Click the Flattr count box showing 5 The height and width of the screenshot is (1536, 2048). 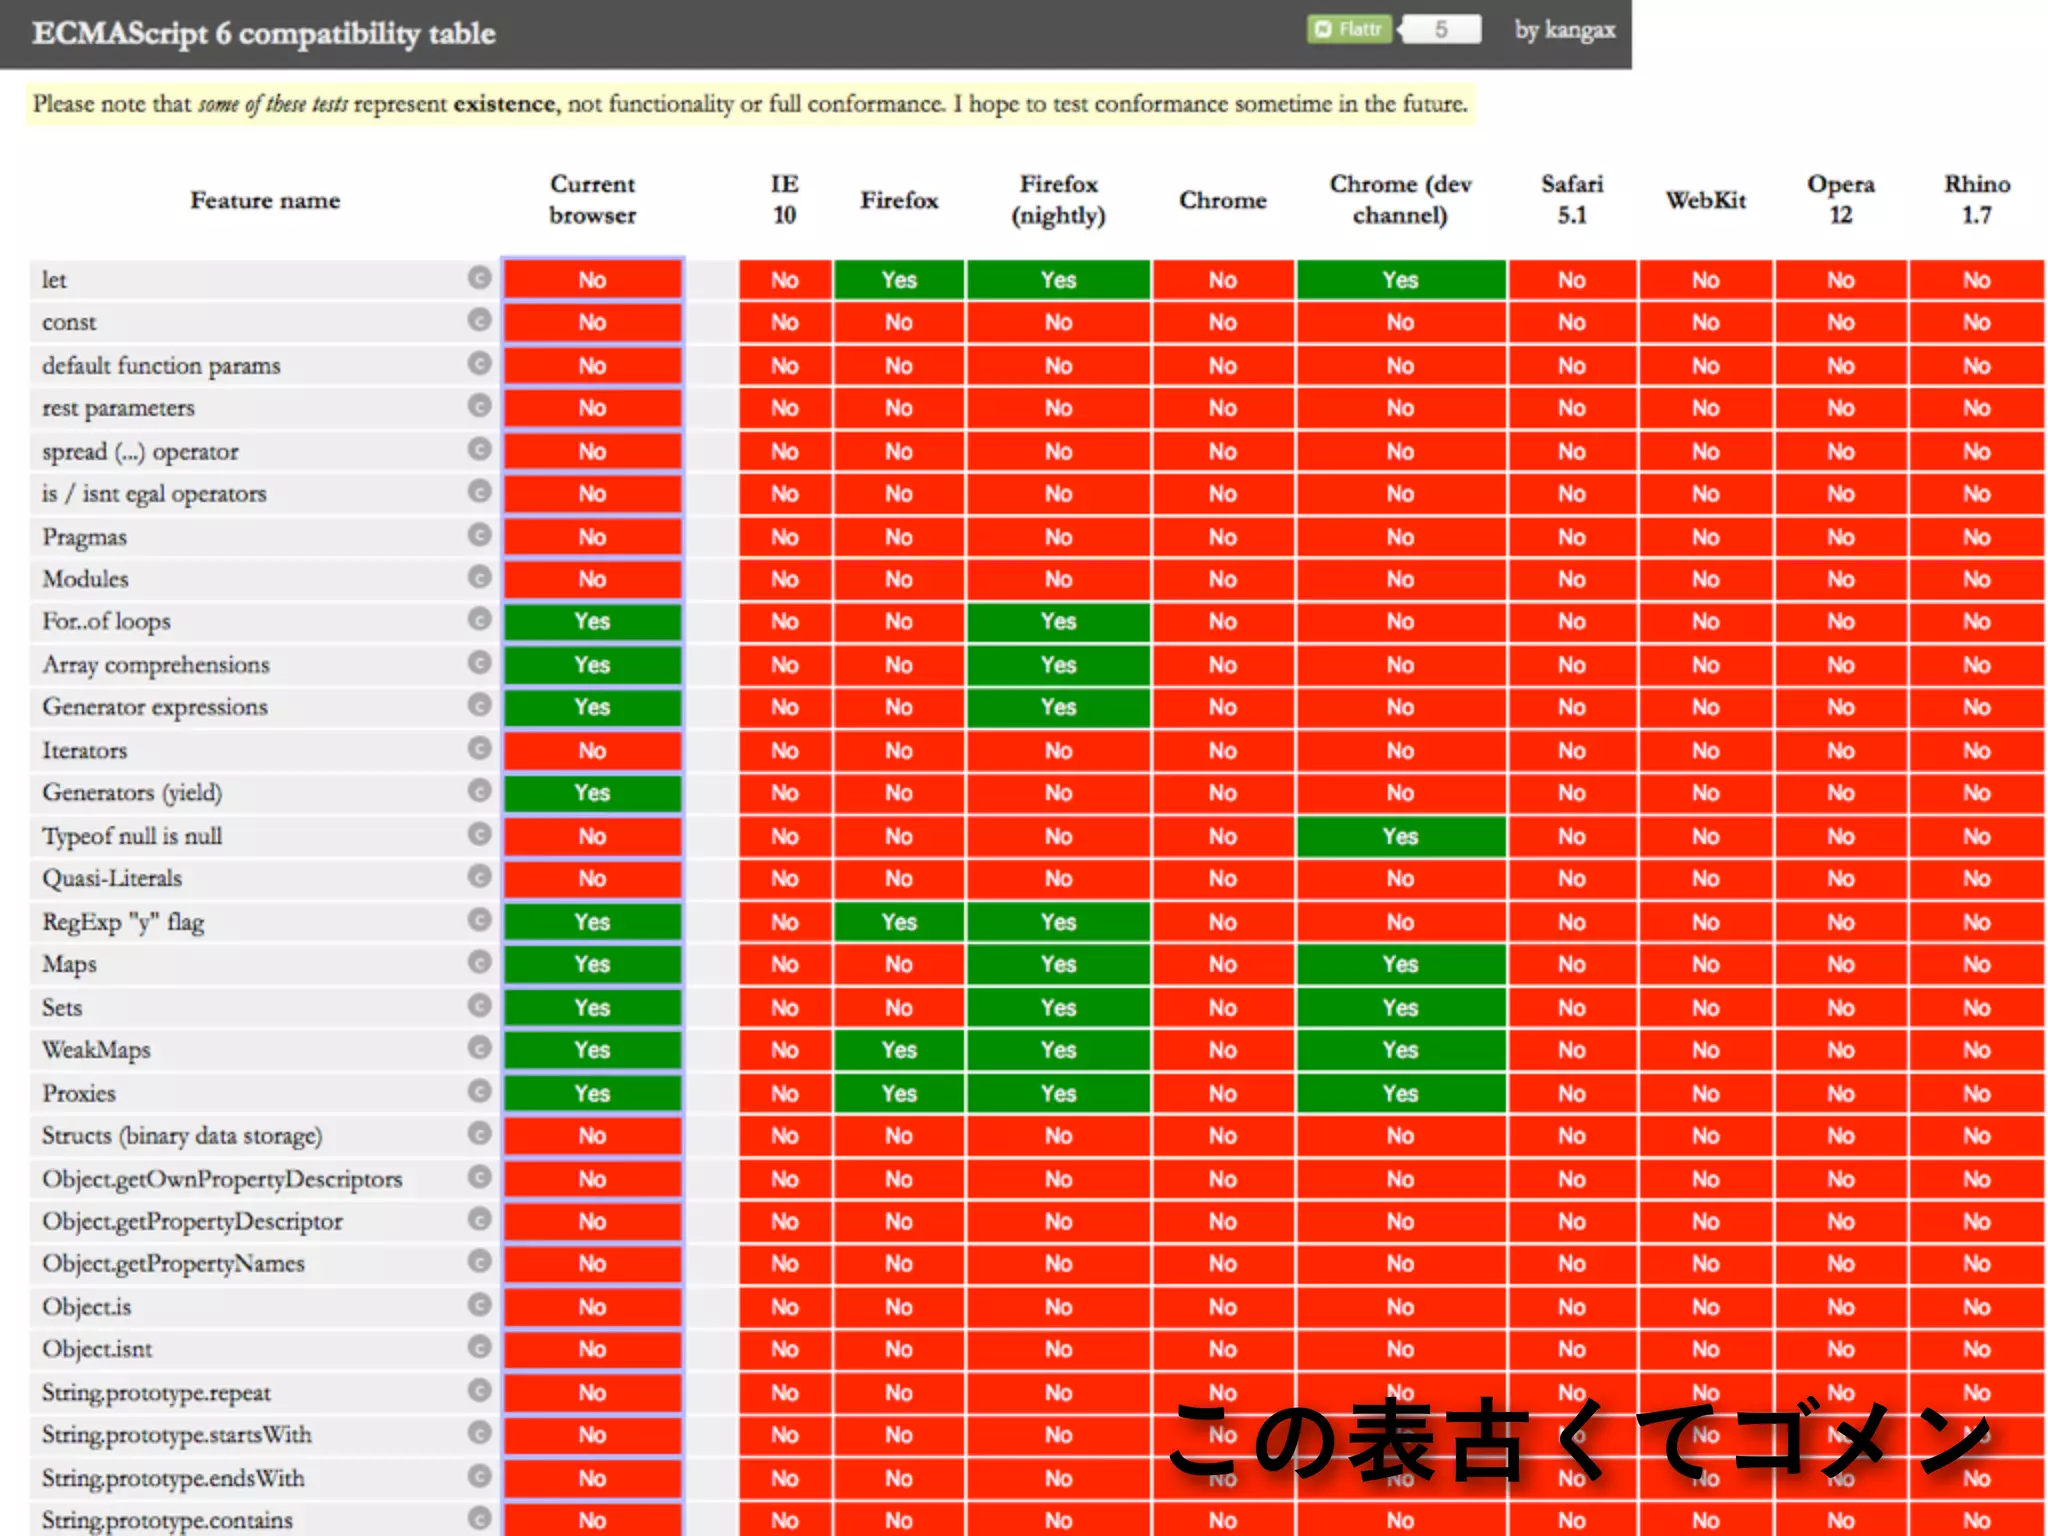pyautogui.click(x=1441, y=29)
